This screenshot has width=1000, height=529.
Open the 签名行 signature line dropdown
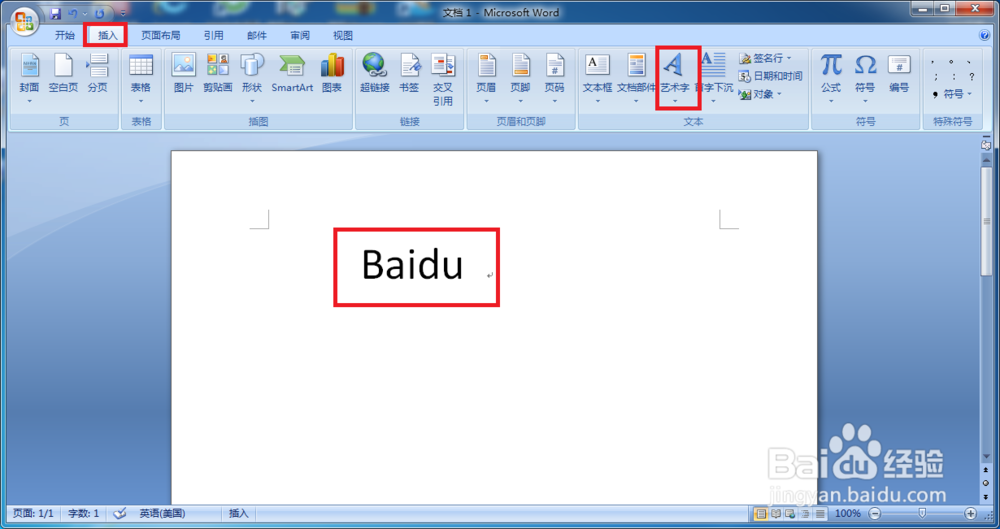coord(766,58)
